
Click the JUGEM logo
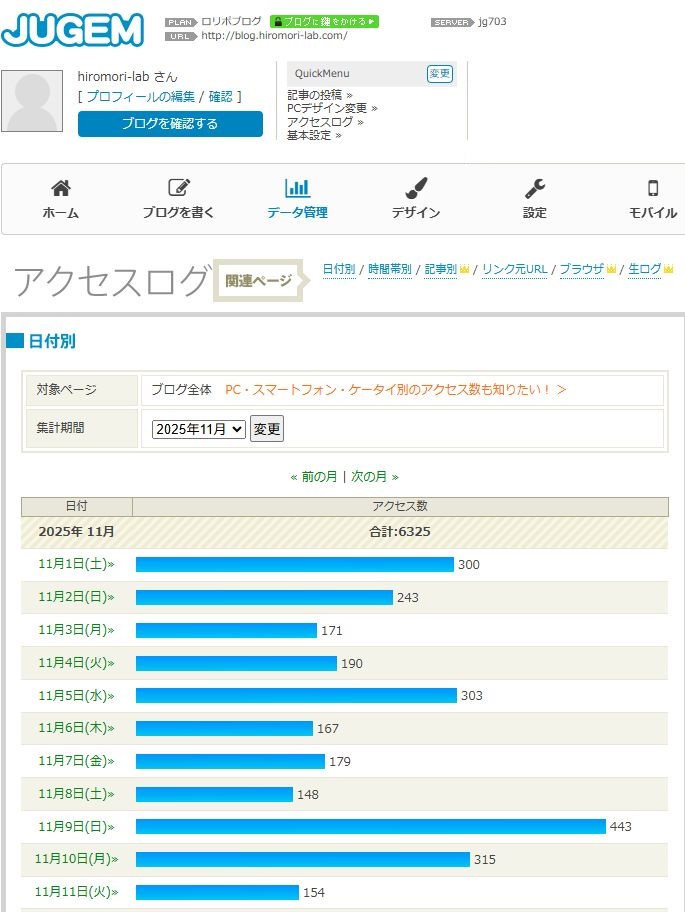[x=72, y=29]
